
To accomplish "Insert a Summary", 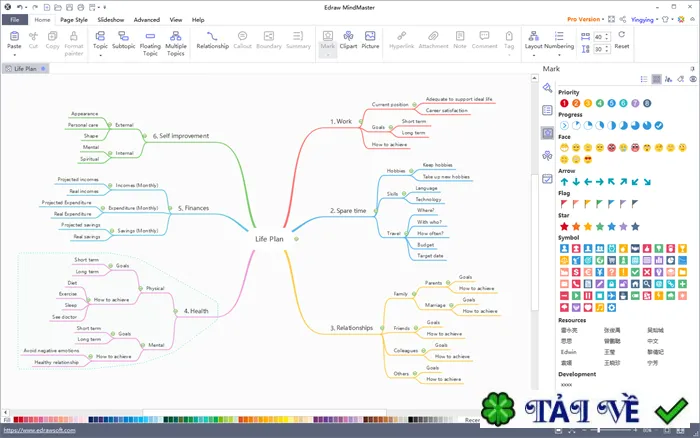I will coord(298,40).
